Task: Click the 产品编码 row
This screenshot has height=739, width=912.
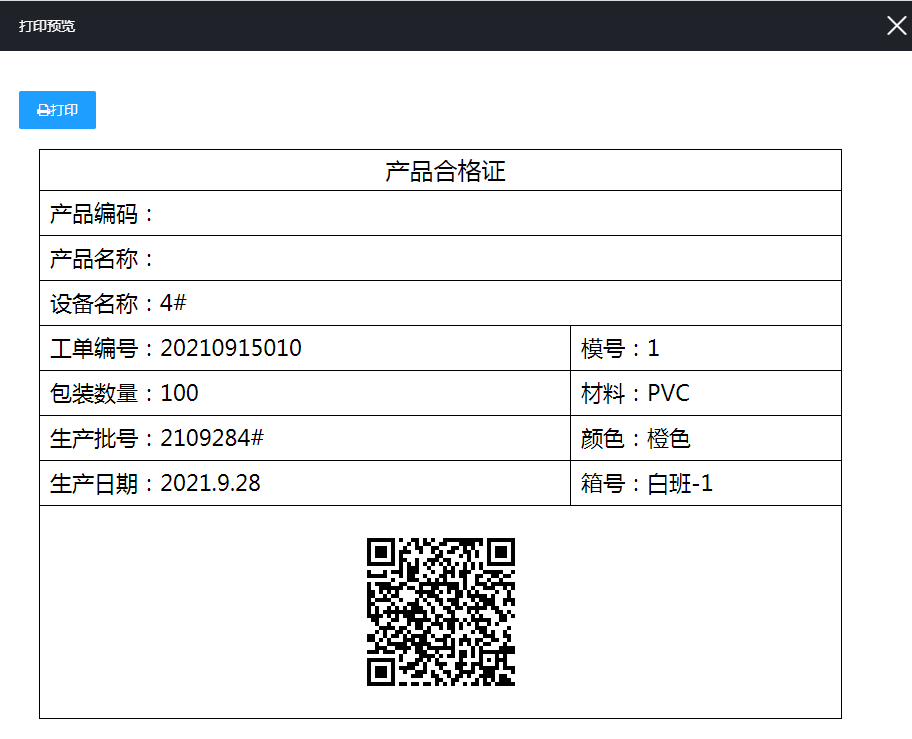Action: tap(440, 213)
